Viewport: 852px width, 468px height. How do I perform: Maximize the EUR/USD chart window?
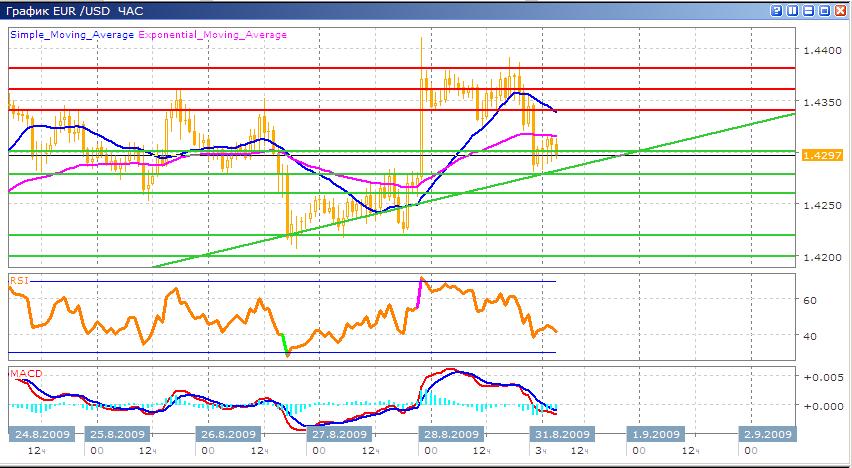click(824, 10)
